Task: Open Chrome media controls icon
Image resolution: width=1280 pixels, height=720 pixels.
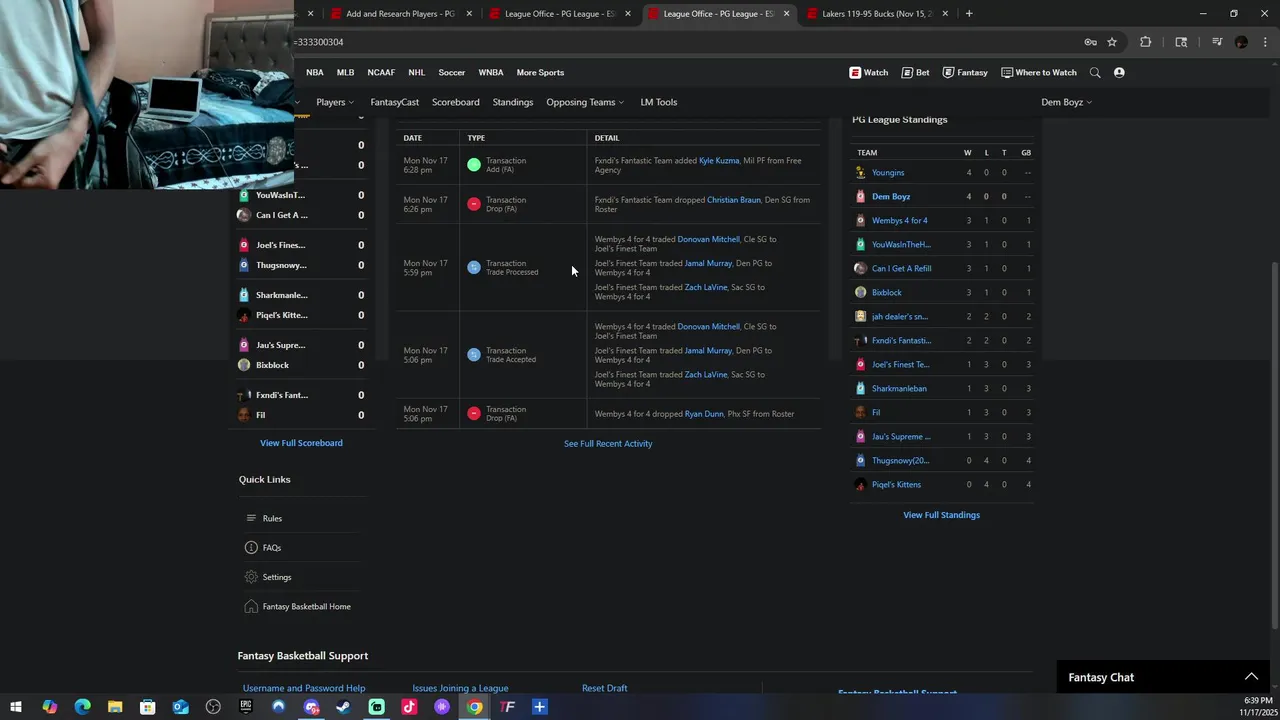Action: pos(1217,42)
